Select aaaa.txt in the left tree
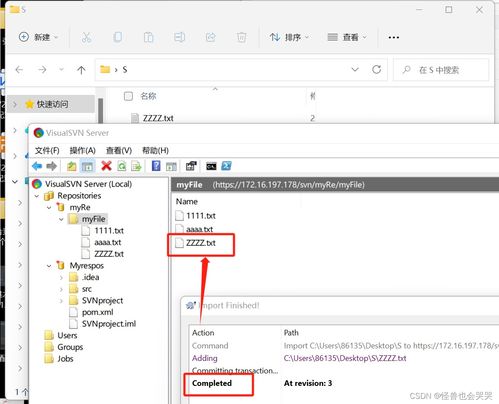This screenshot has height=404, width=499. [108, 242]
